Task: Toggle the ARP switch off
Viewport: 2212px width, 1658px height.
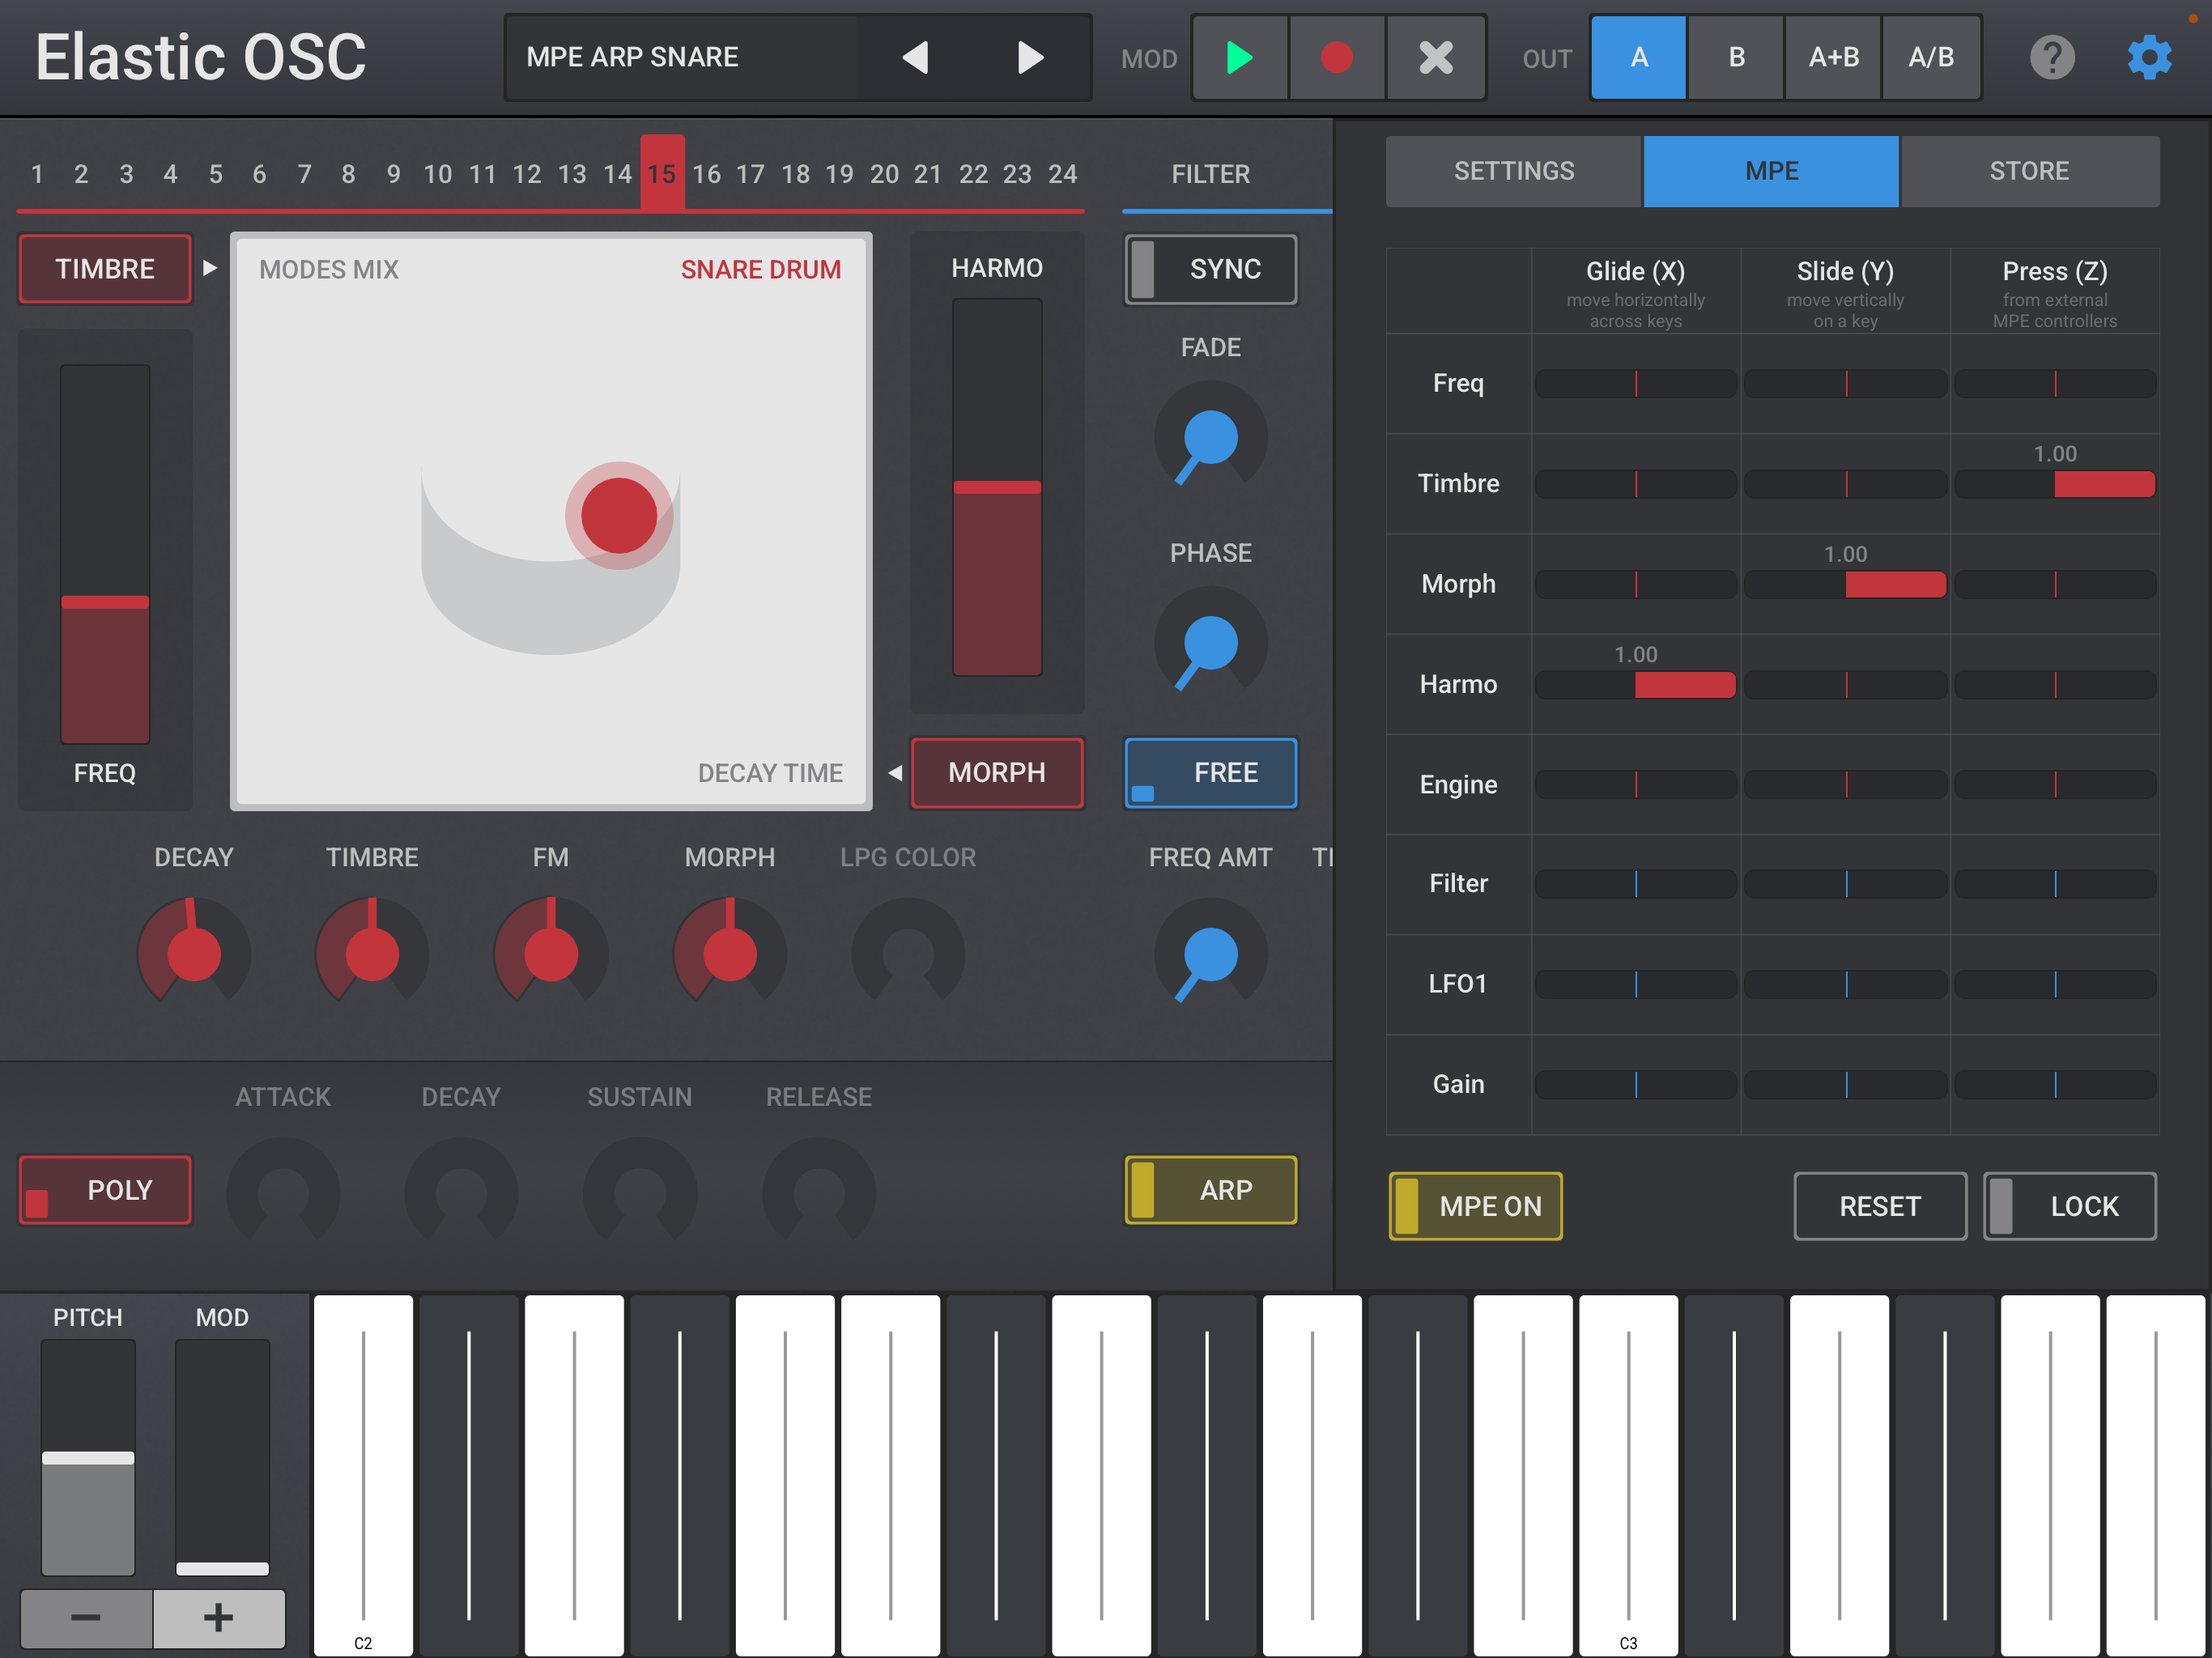Action: pos(1210,1190)
